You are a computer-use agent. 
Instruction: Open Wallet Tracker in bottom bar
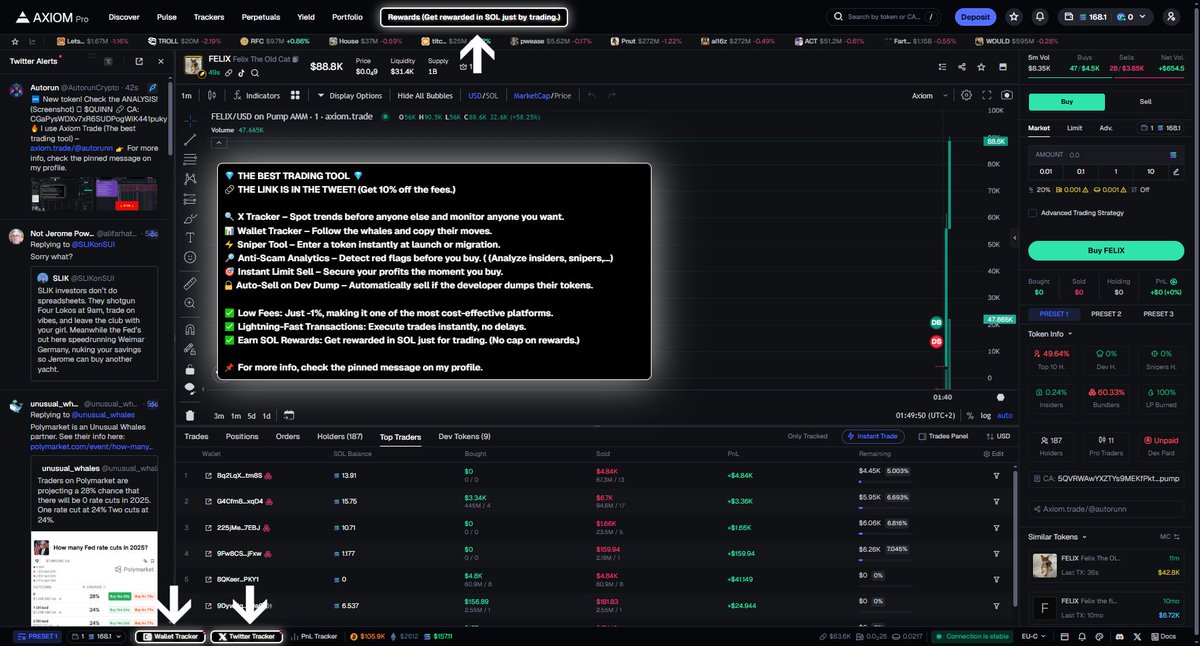point(170,636)
